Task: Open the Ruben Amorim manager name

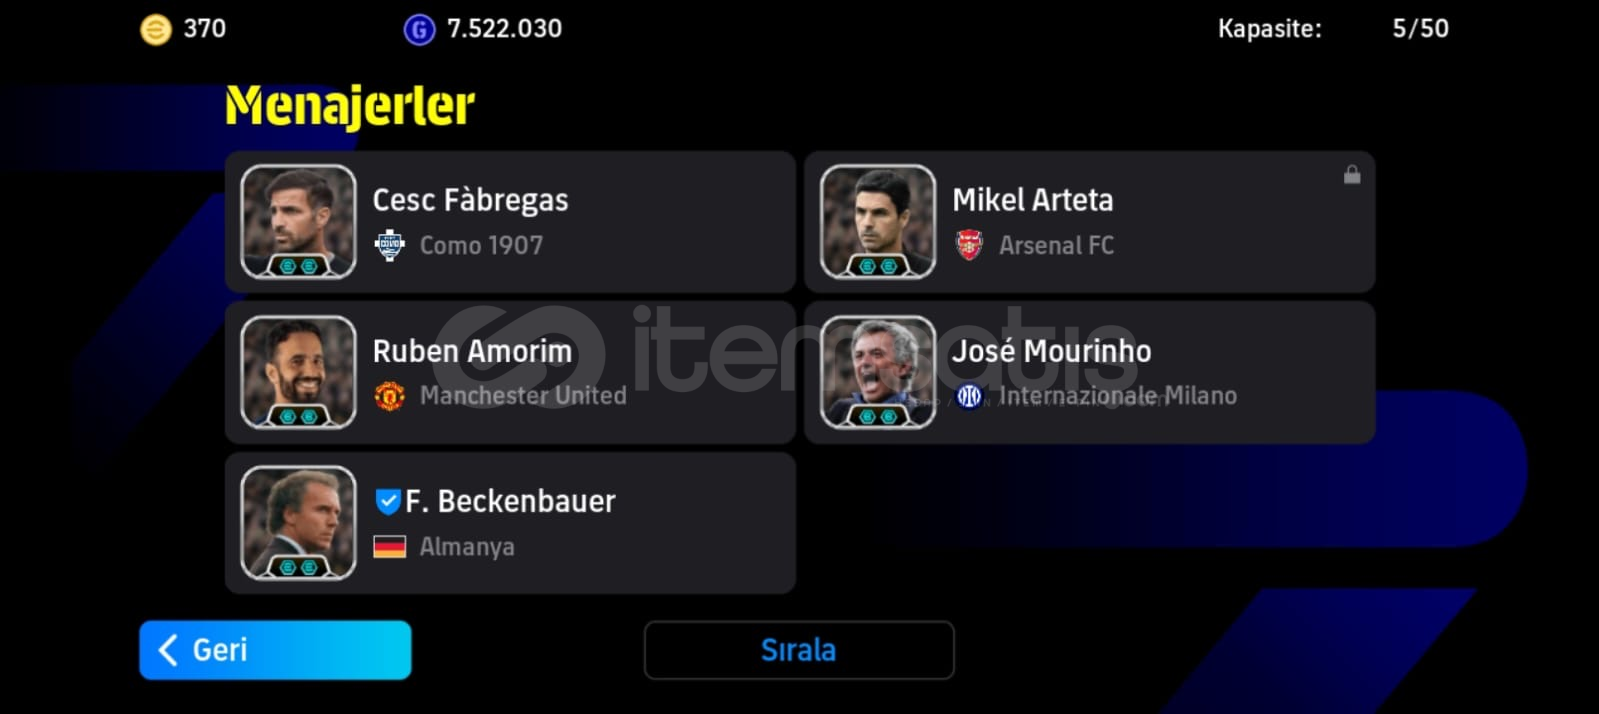Action: click(x=472, y=351)
